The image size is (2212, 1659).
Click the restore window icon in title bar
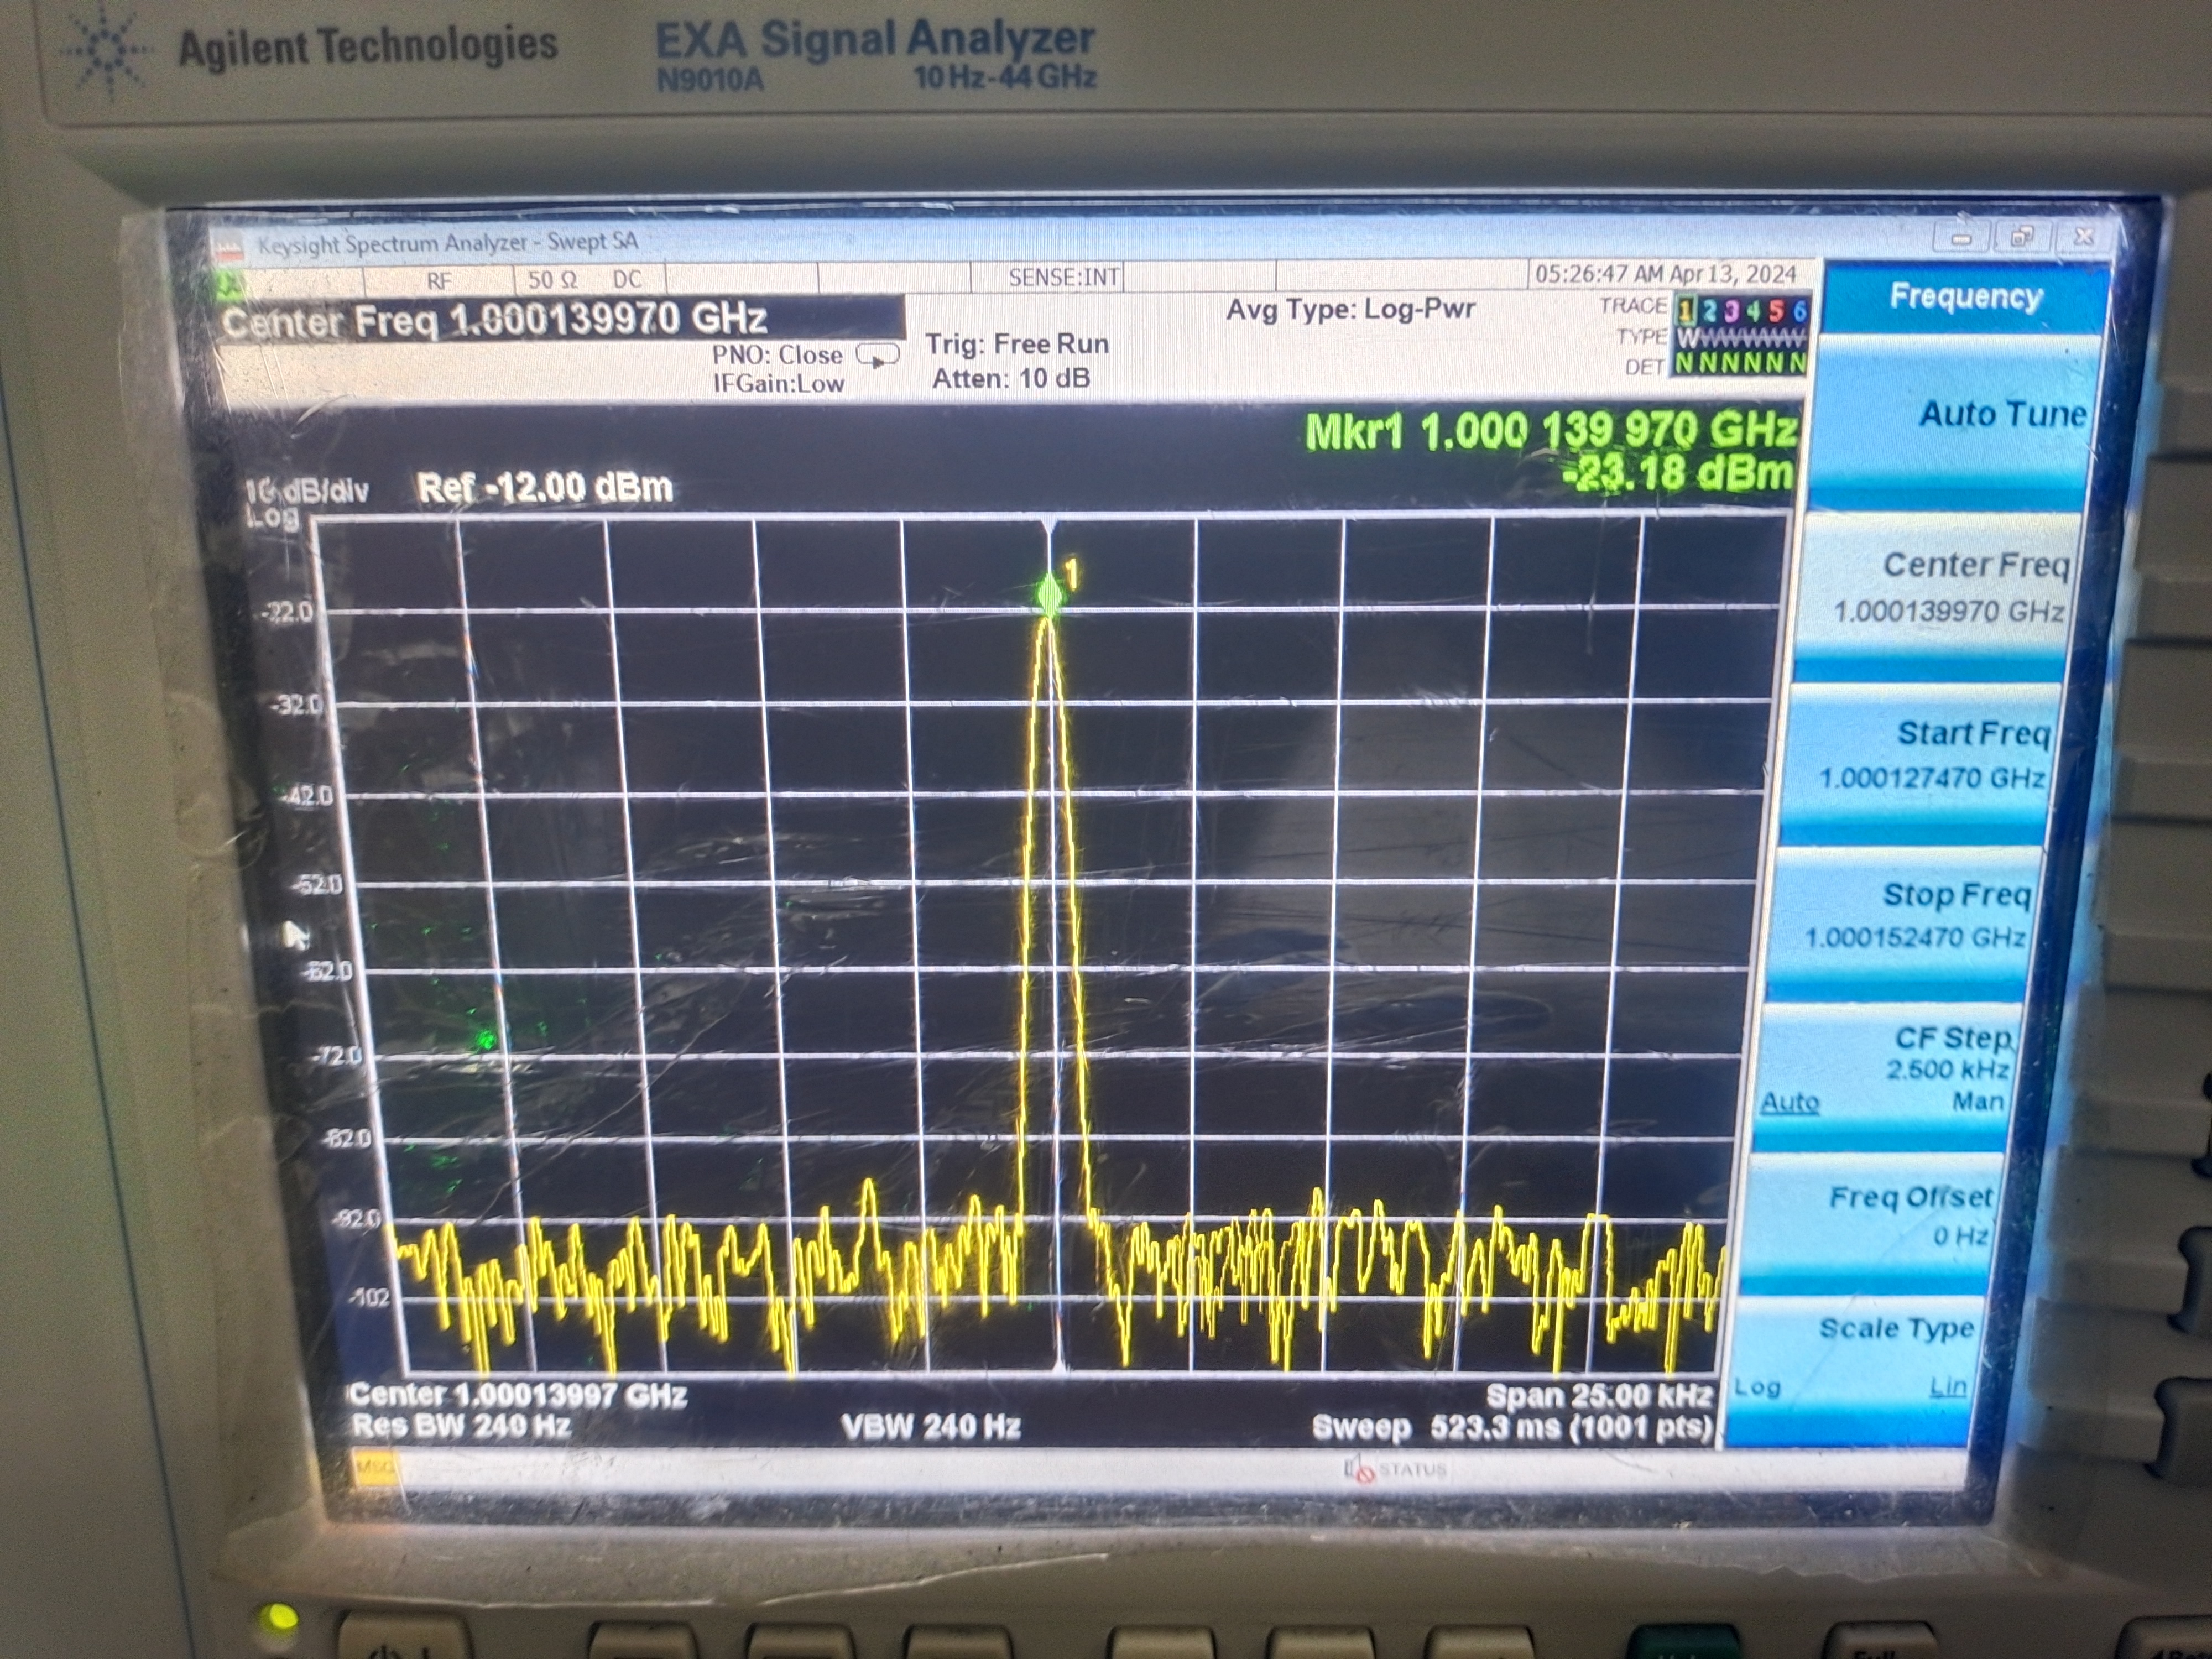[2022, 238]
